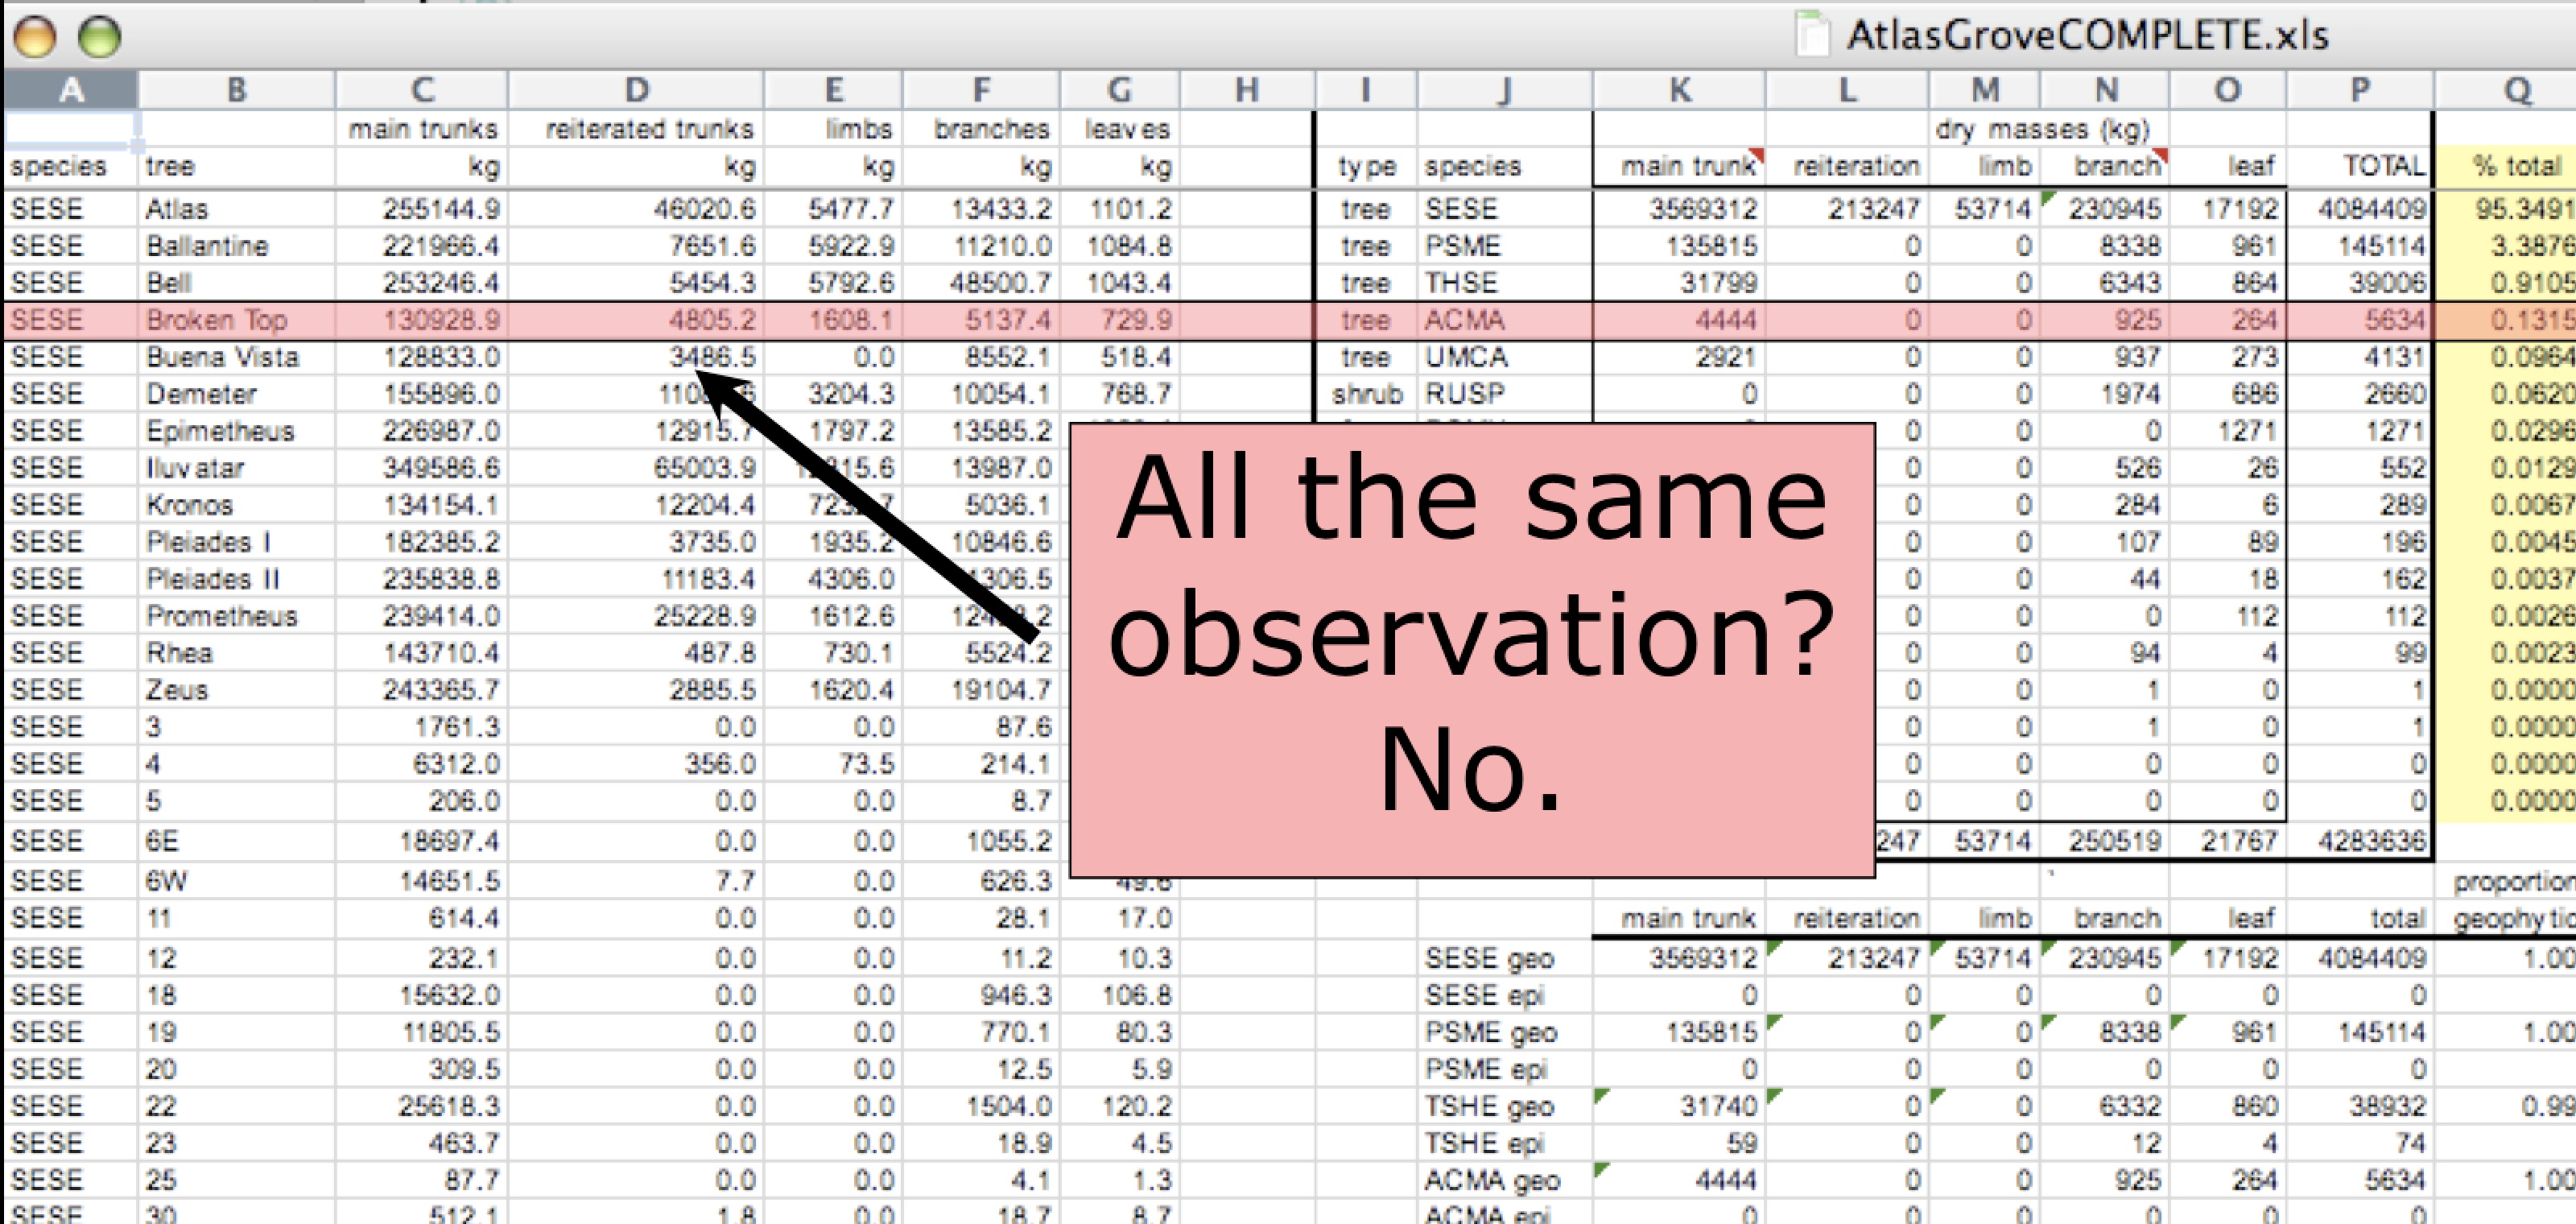Click the green zoom window button

99,37
